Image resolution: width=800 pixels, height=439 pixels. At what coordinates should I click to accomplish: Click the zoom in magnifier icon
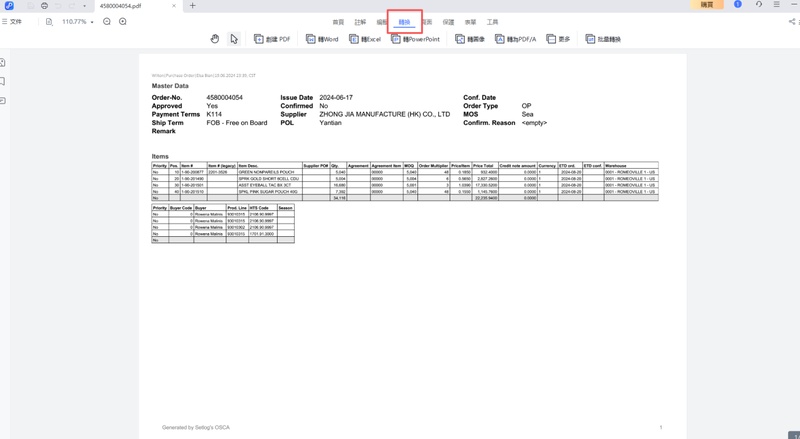[x=123, y=21]
